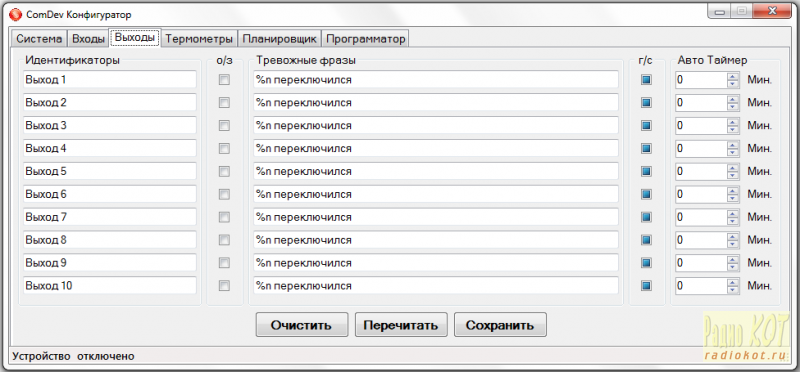Increase Авто Таймер value for Выход 1

pos(733,77)
